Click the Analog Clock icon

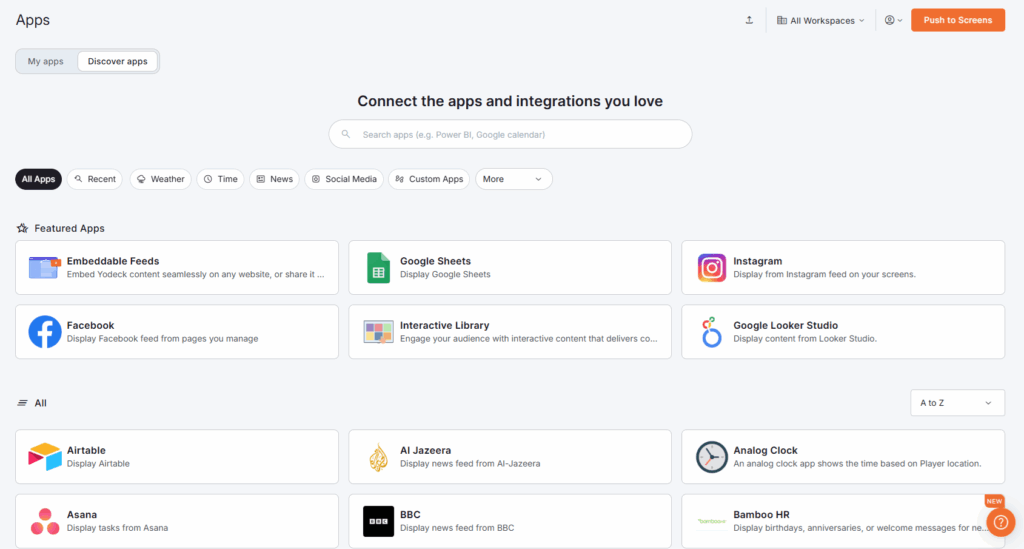coord(712,457)
